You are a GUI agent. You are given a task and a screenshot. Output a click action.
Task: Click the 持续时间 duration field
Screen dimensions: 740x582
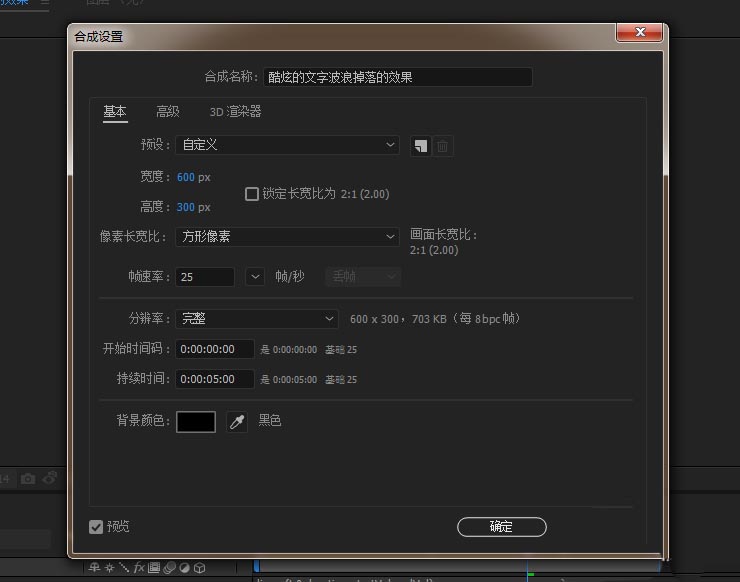click(215, 379)
